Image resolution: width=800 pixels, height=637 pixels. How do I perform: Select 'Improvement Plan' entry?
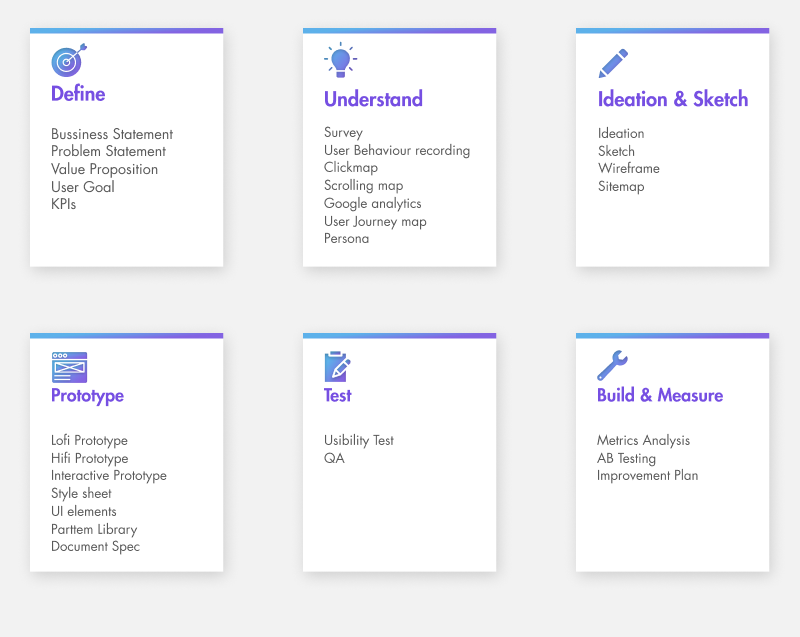pyautogui.click(x=647, y=476)
